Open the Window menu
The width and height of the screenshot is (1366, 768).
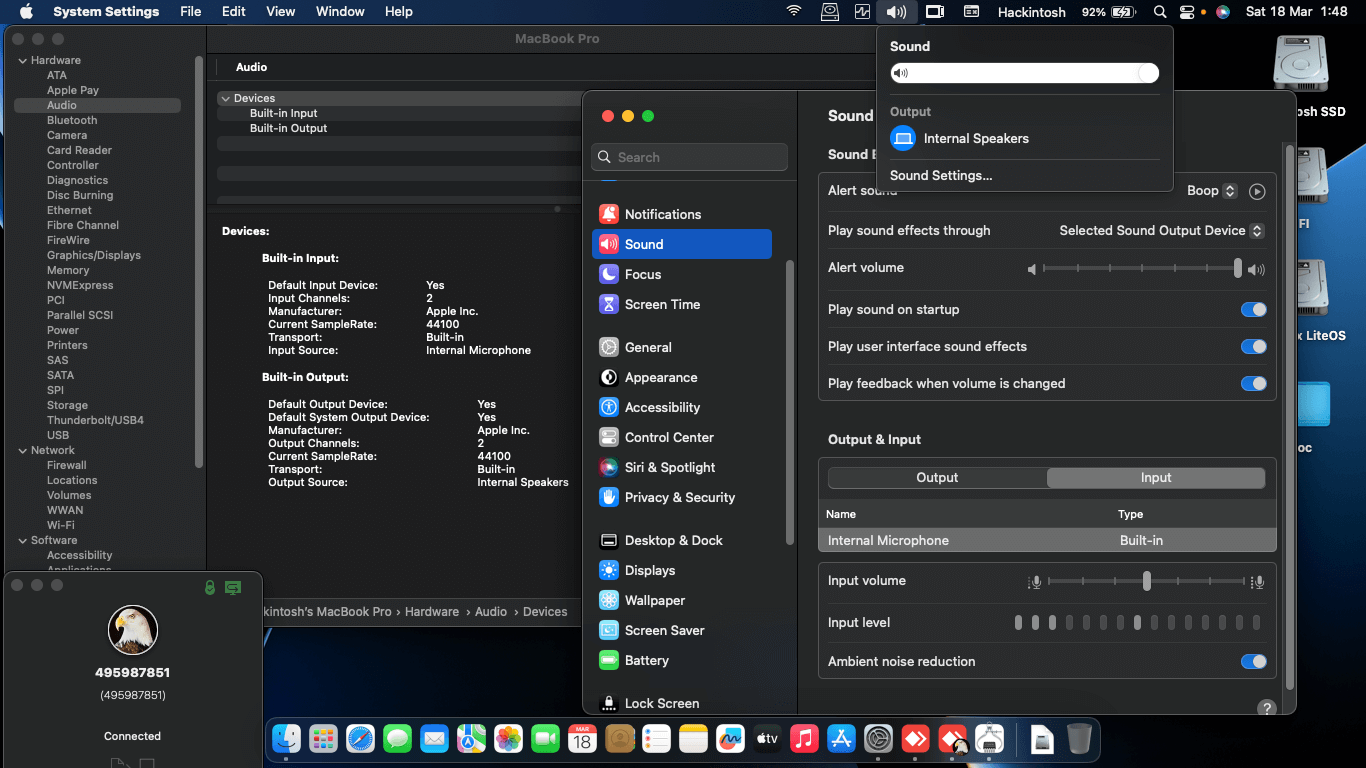tap(340, 12)
